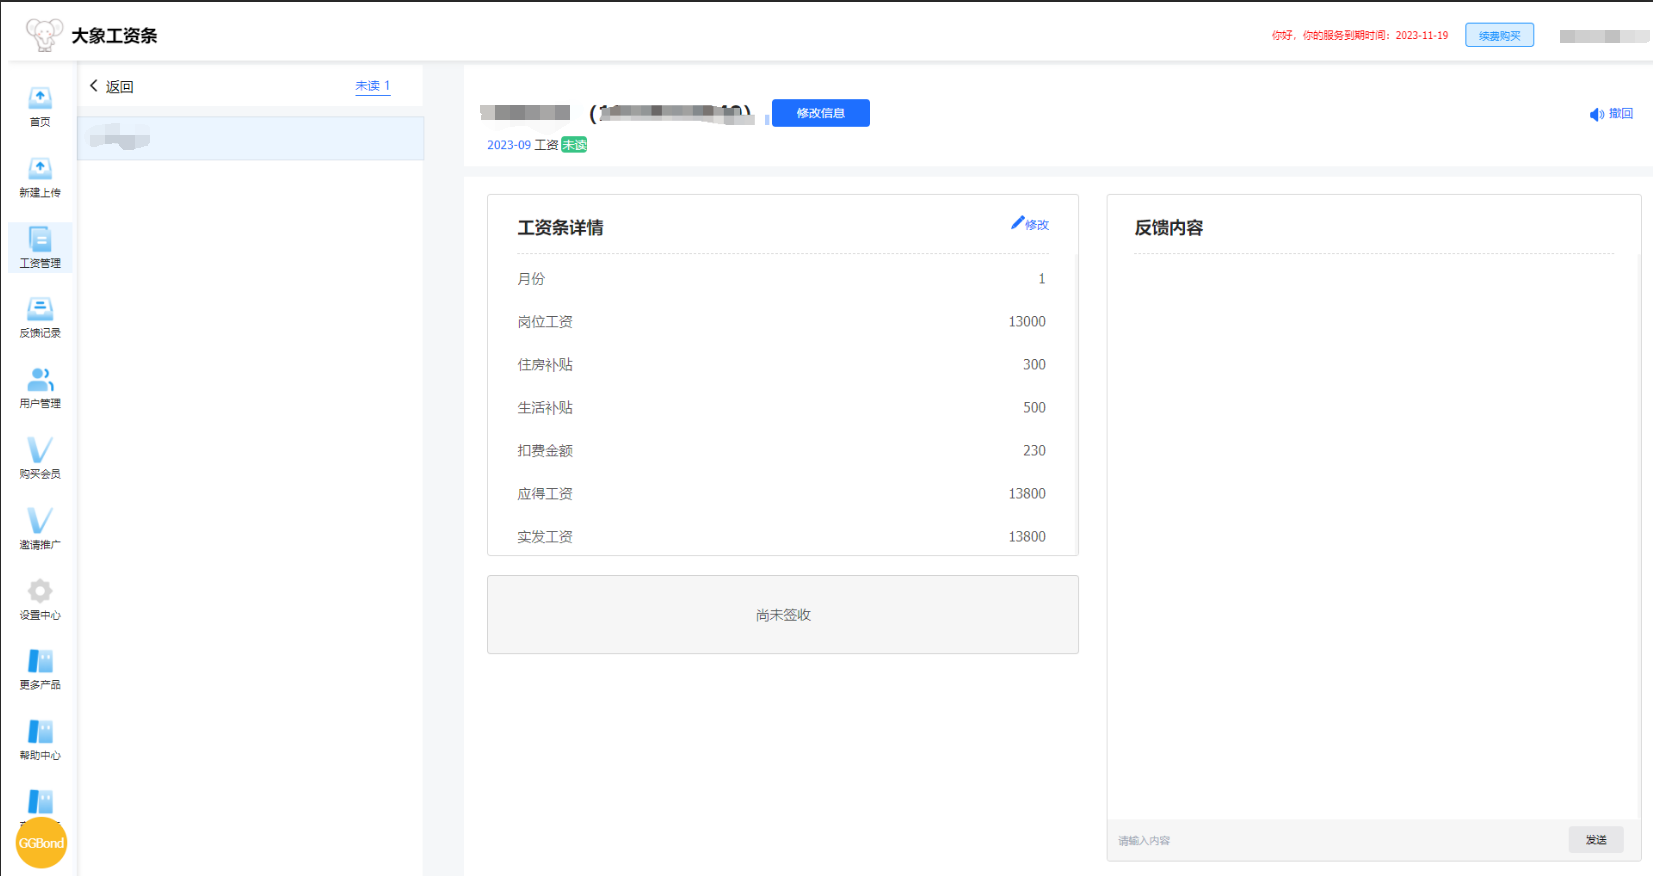
Task: Click the 发送 button
Action: click(1596, 840)
